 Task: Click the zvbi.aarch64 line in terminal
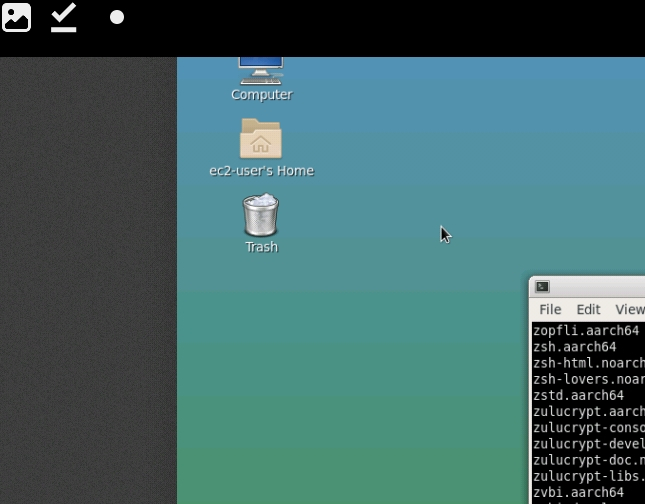[x=578, y=492]
